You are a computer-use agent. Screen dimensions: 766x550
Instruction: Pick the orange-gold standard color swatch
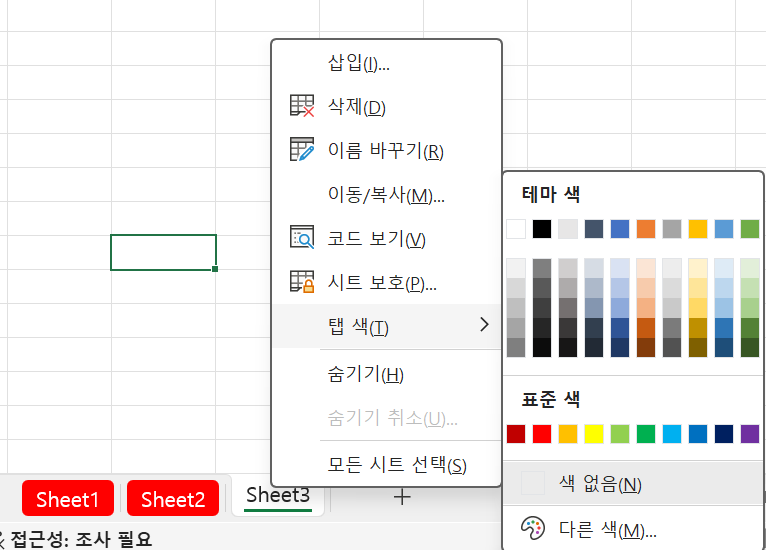coord(568,434)
